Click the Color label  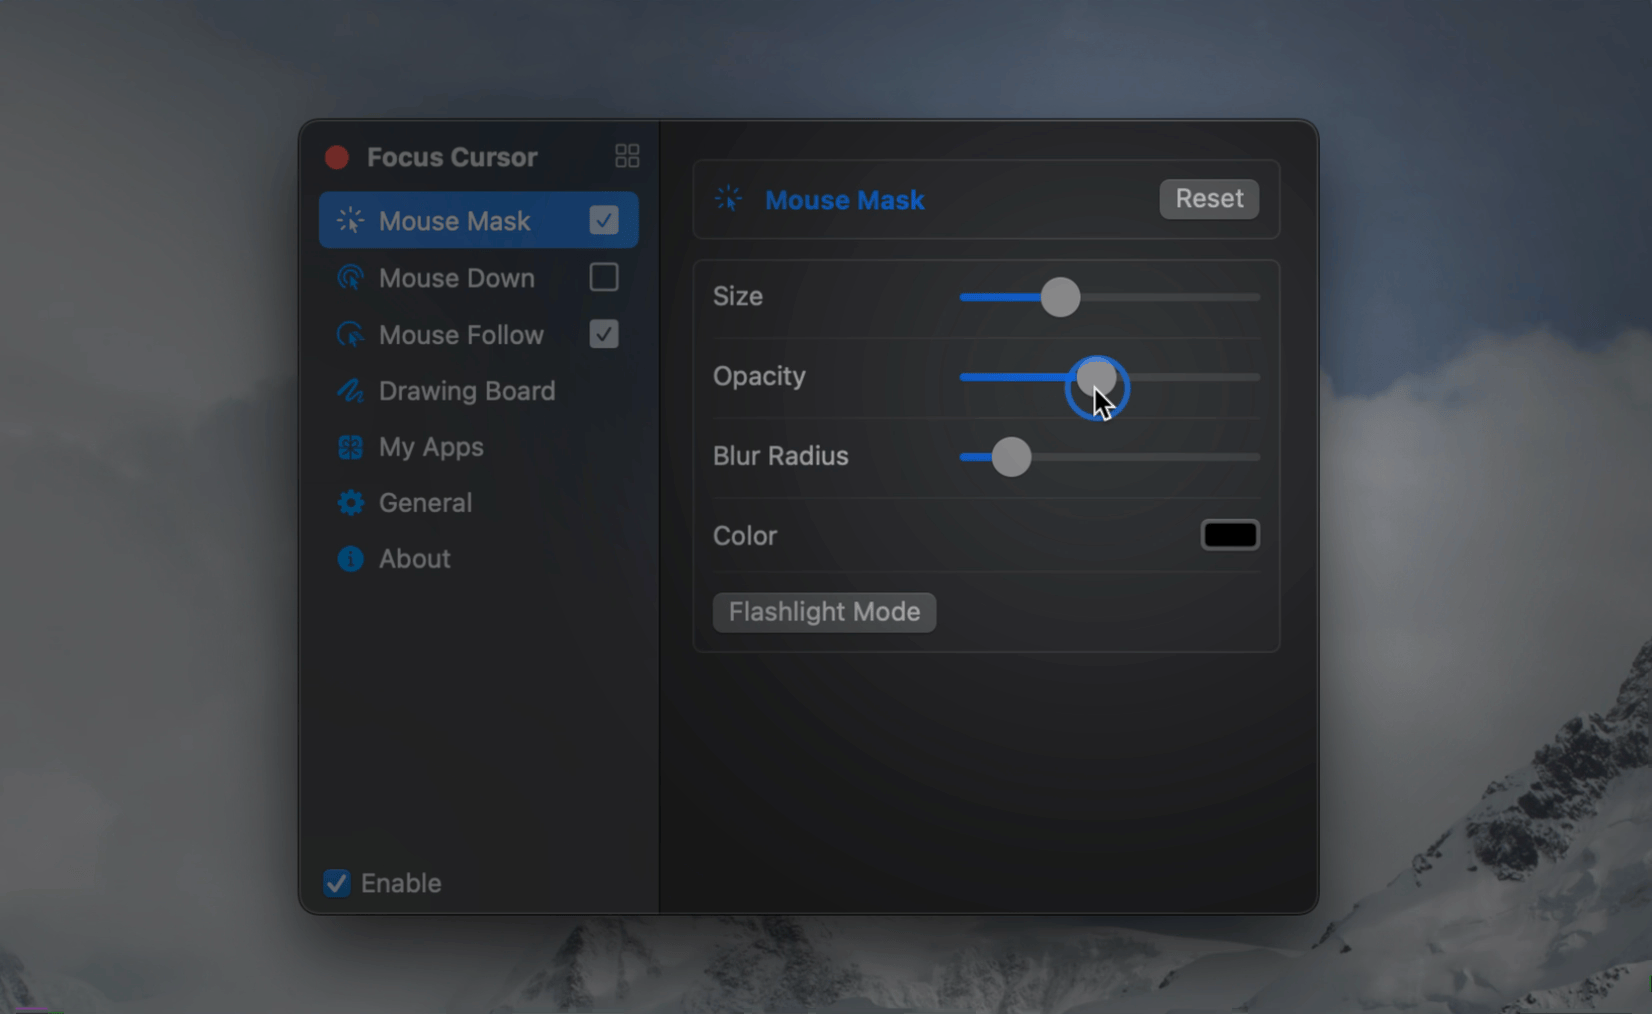(x=745, y=536)
